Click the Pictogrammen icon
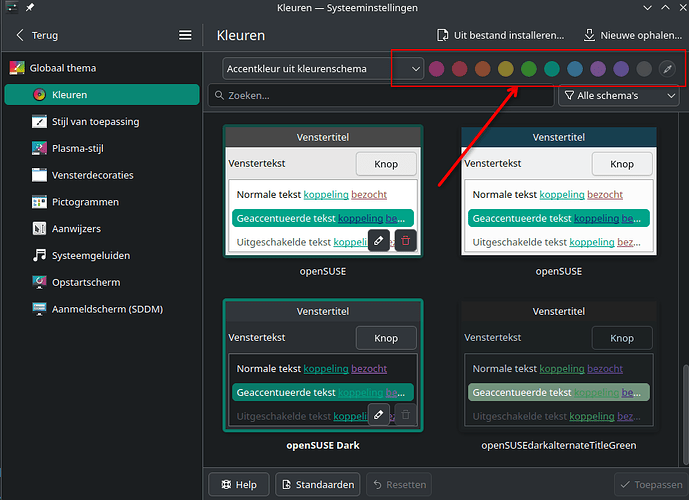 coord(39,202)
